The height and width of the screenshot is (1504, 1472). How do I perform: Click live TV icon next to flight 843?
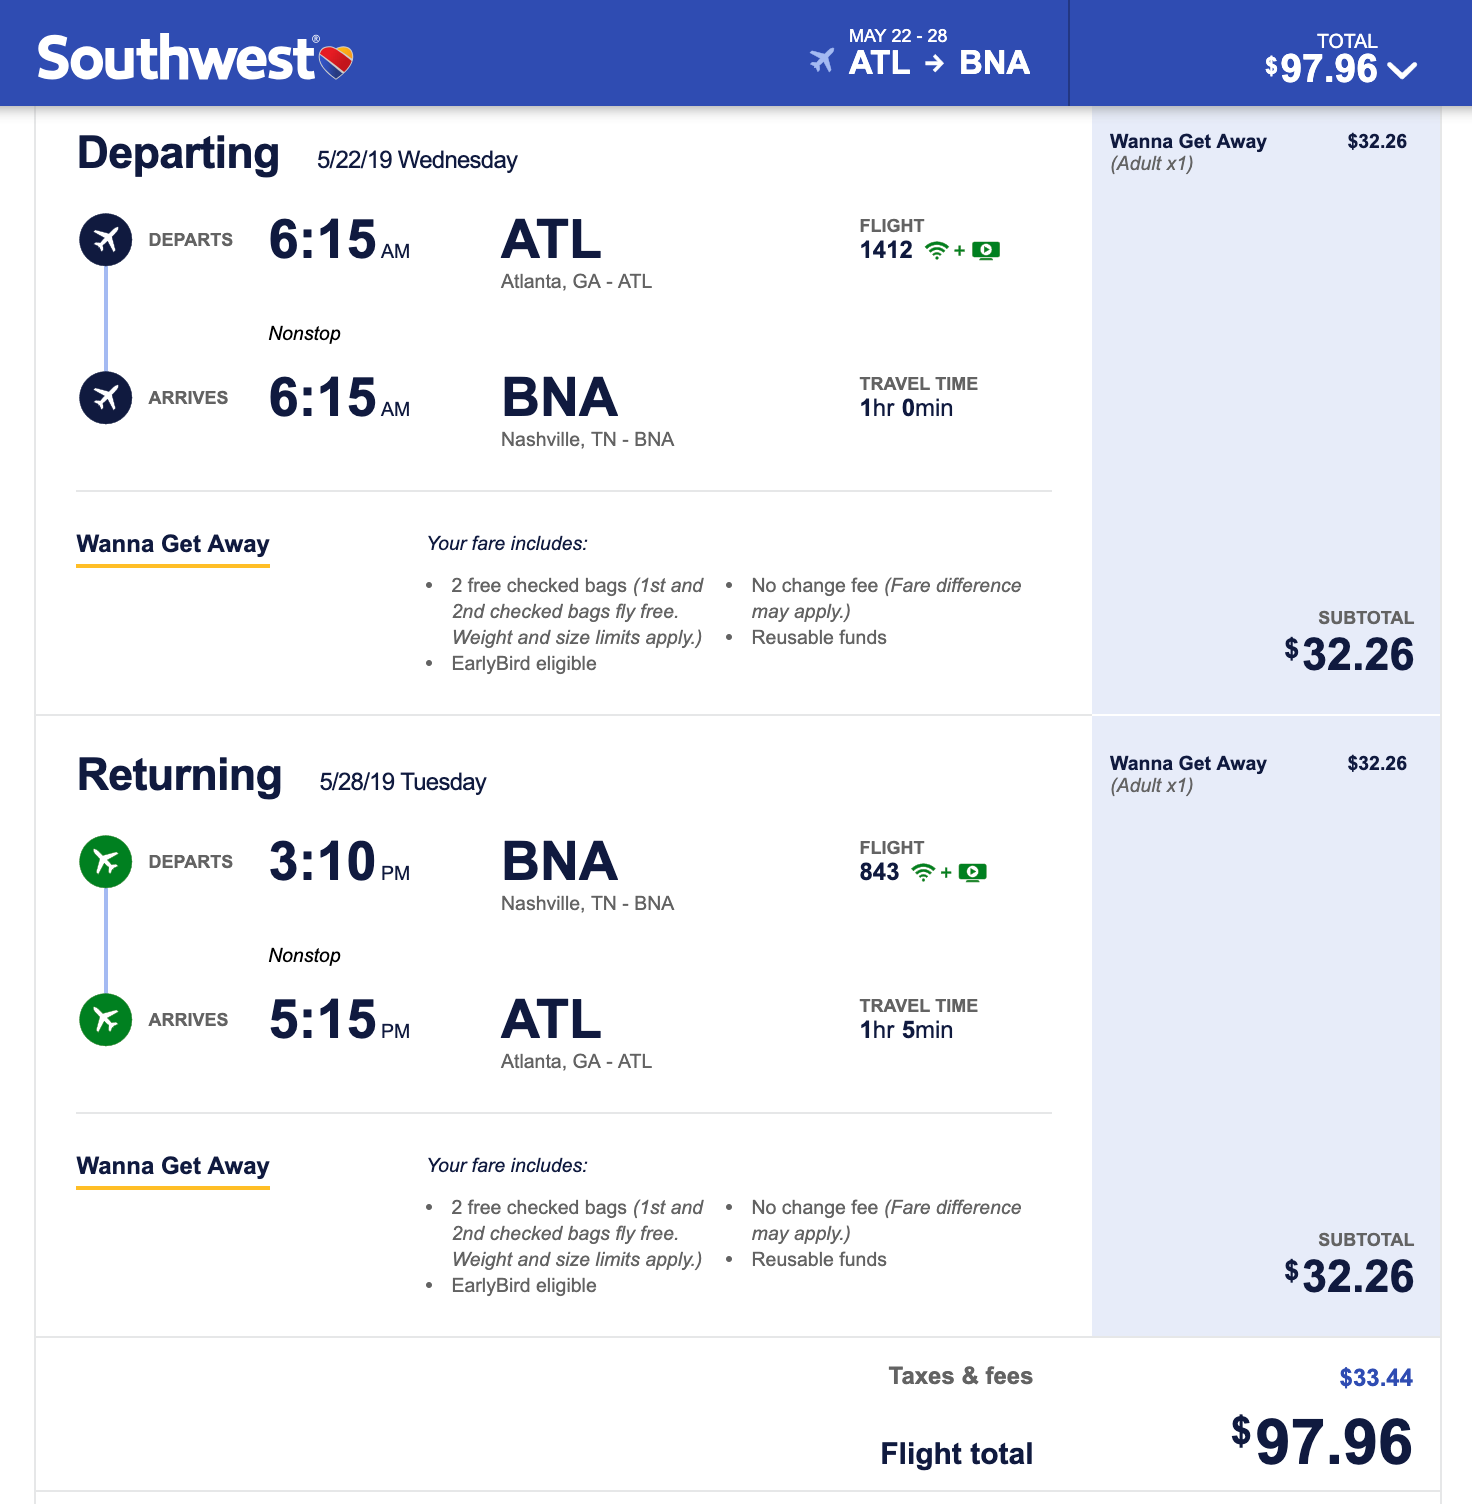pyautogui.click(x=973, y=873)
